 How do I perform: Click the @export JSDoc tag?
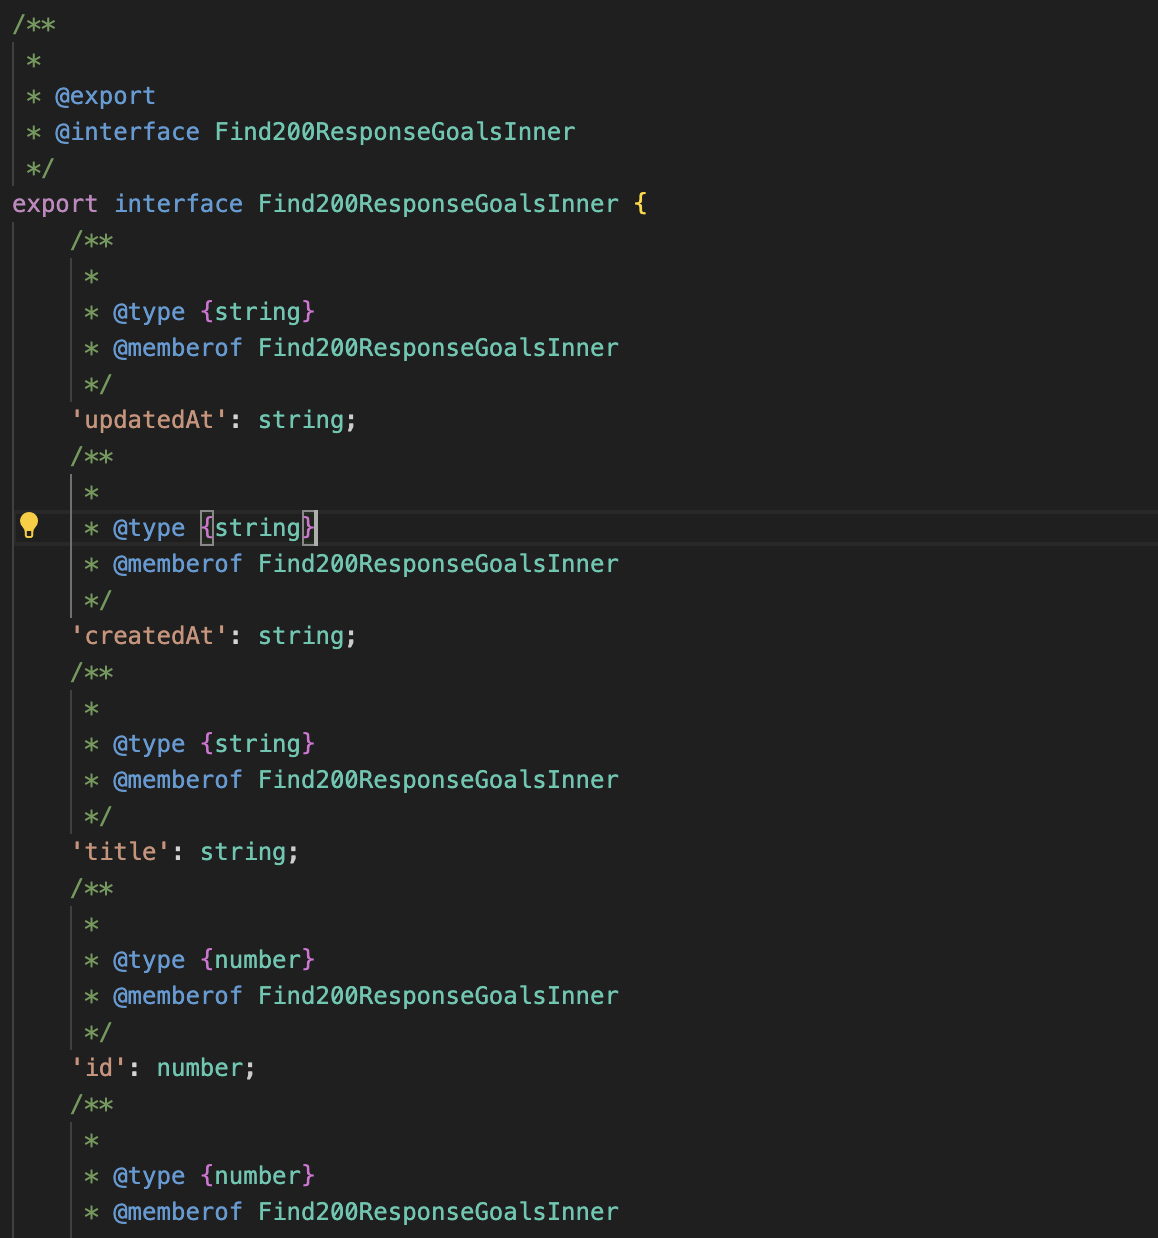pos(105,96)
